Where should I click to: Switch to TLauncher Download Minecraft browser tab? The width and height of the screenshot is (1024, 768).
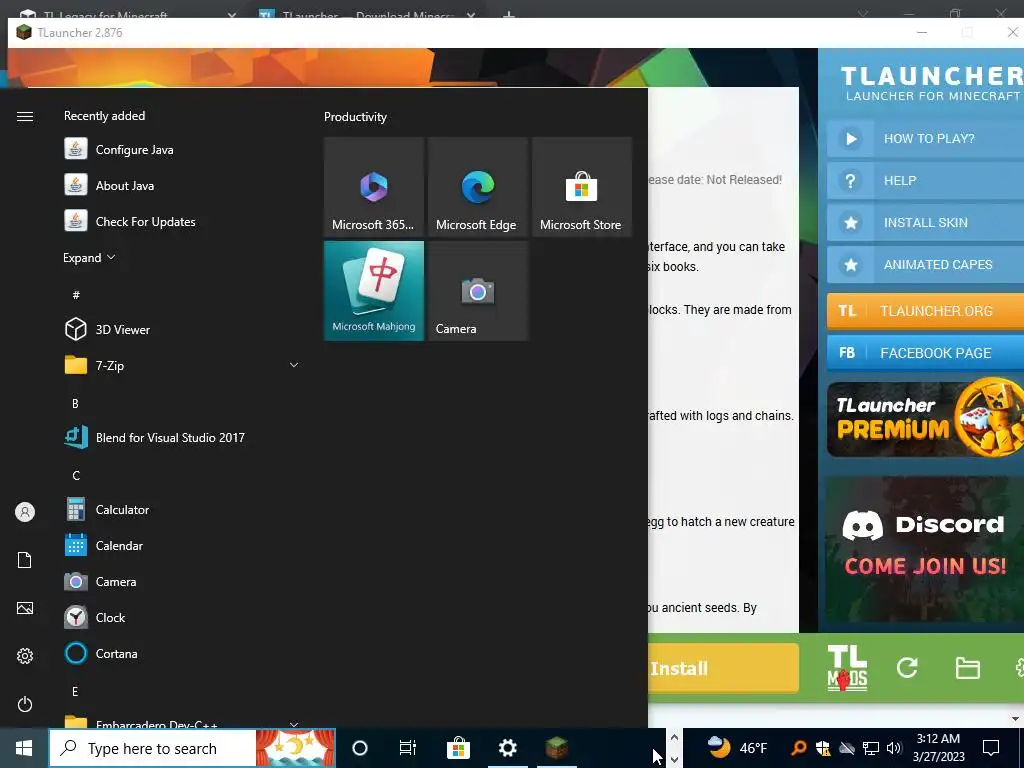(366, 14)
